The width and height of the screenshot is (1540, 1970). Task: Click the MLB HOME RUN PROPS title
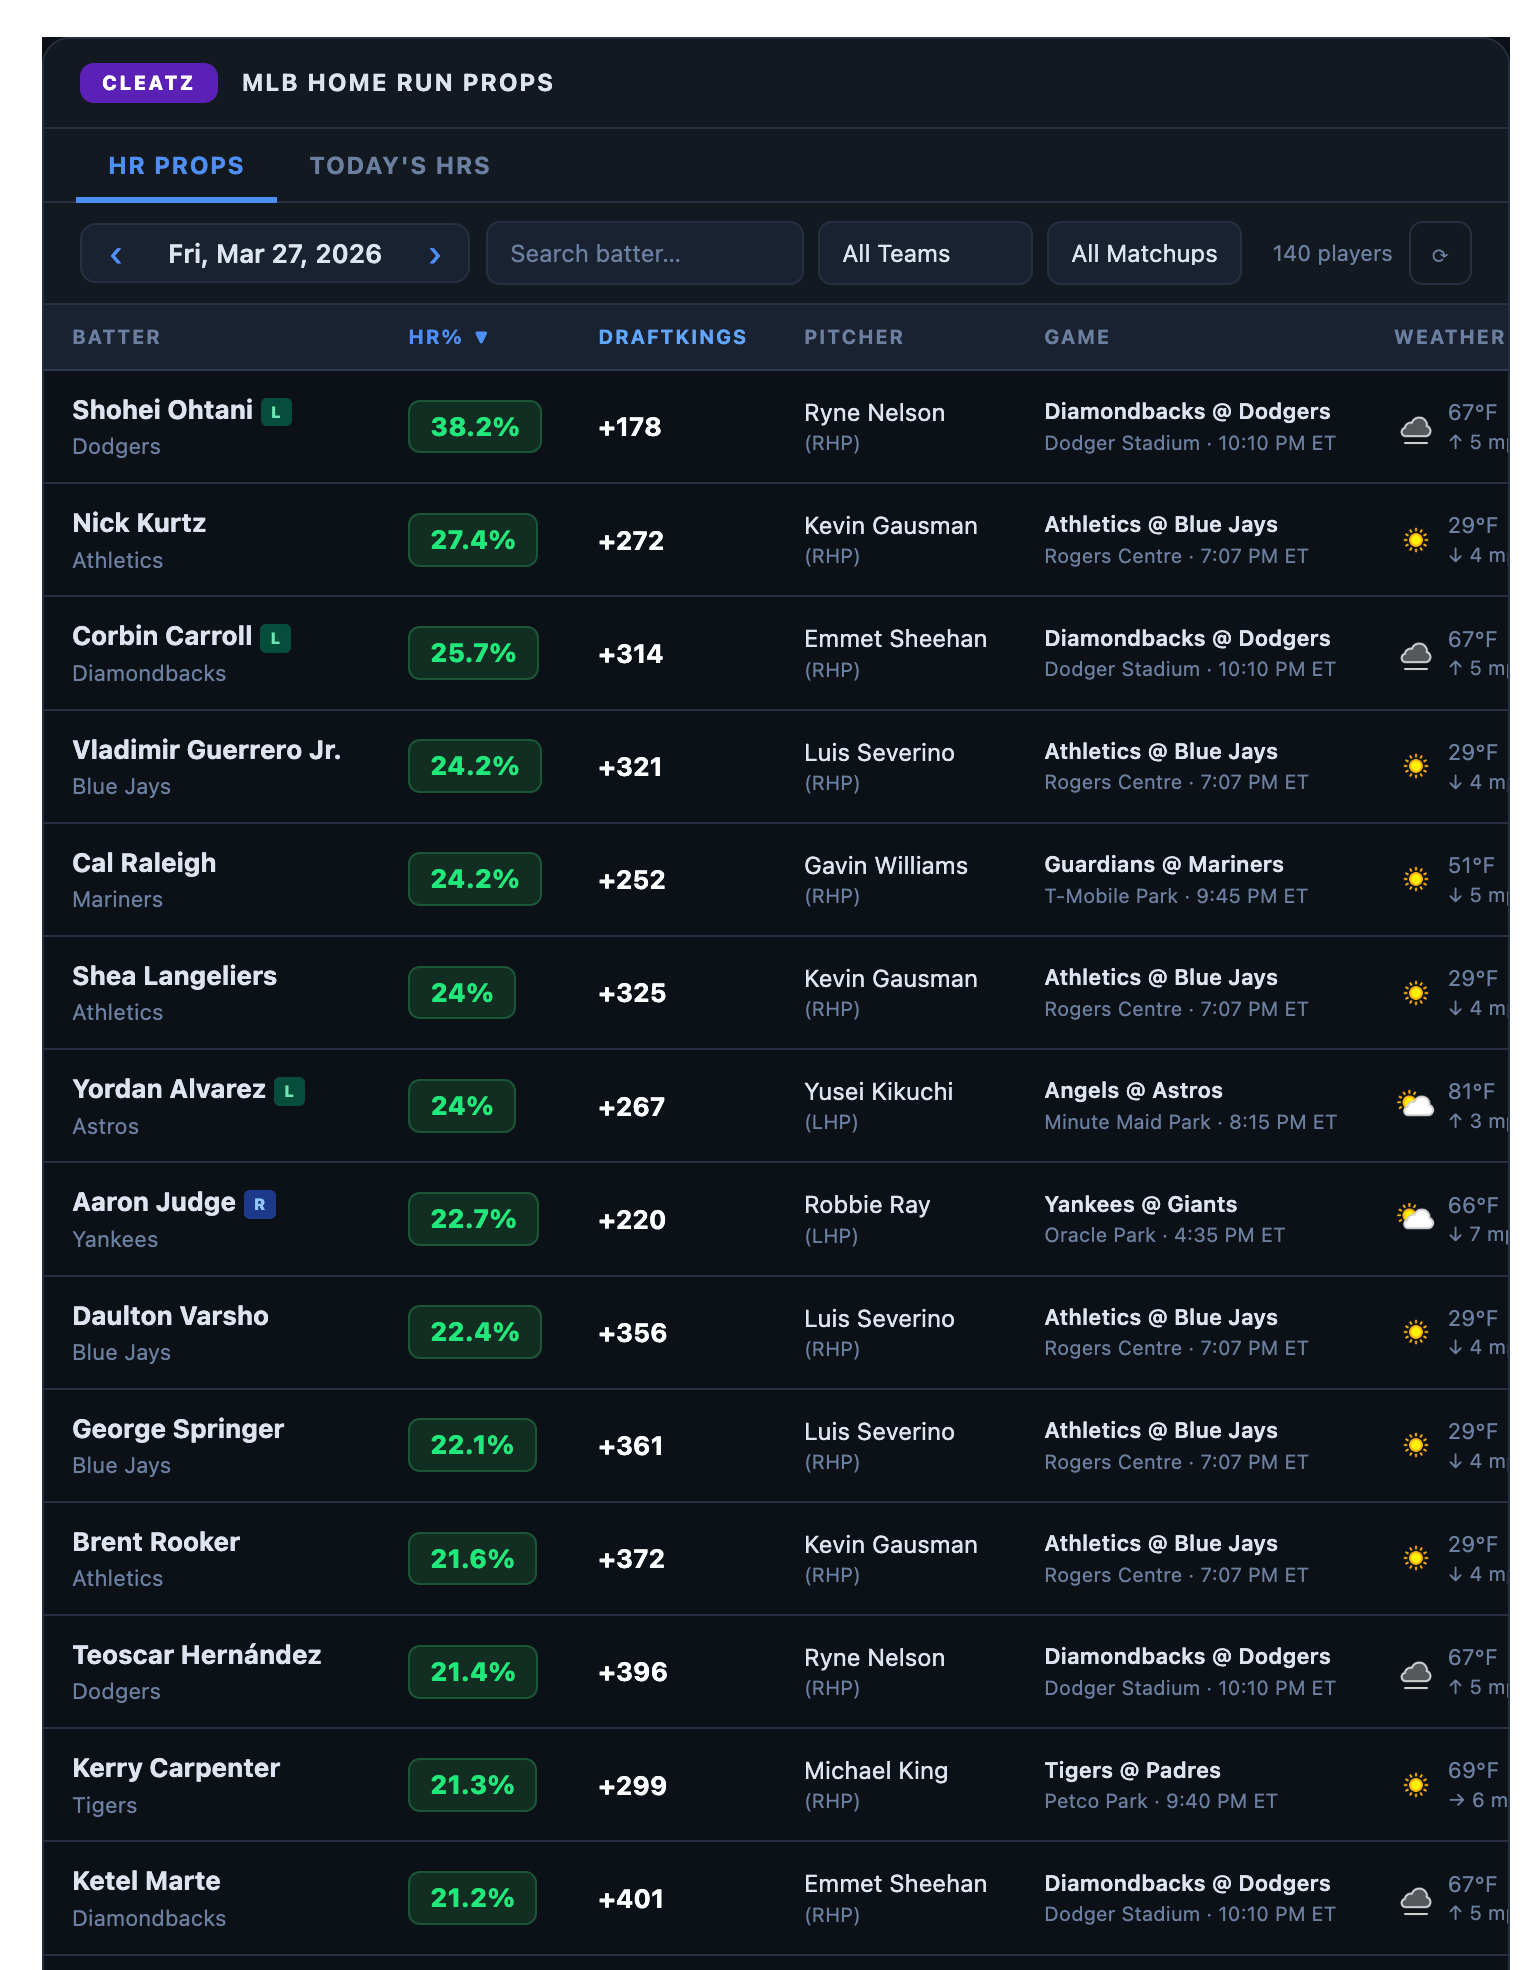pyautogui.click(x=398, y=83)
